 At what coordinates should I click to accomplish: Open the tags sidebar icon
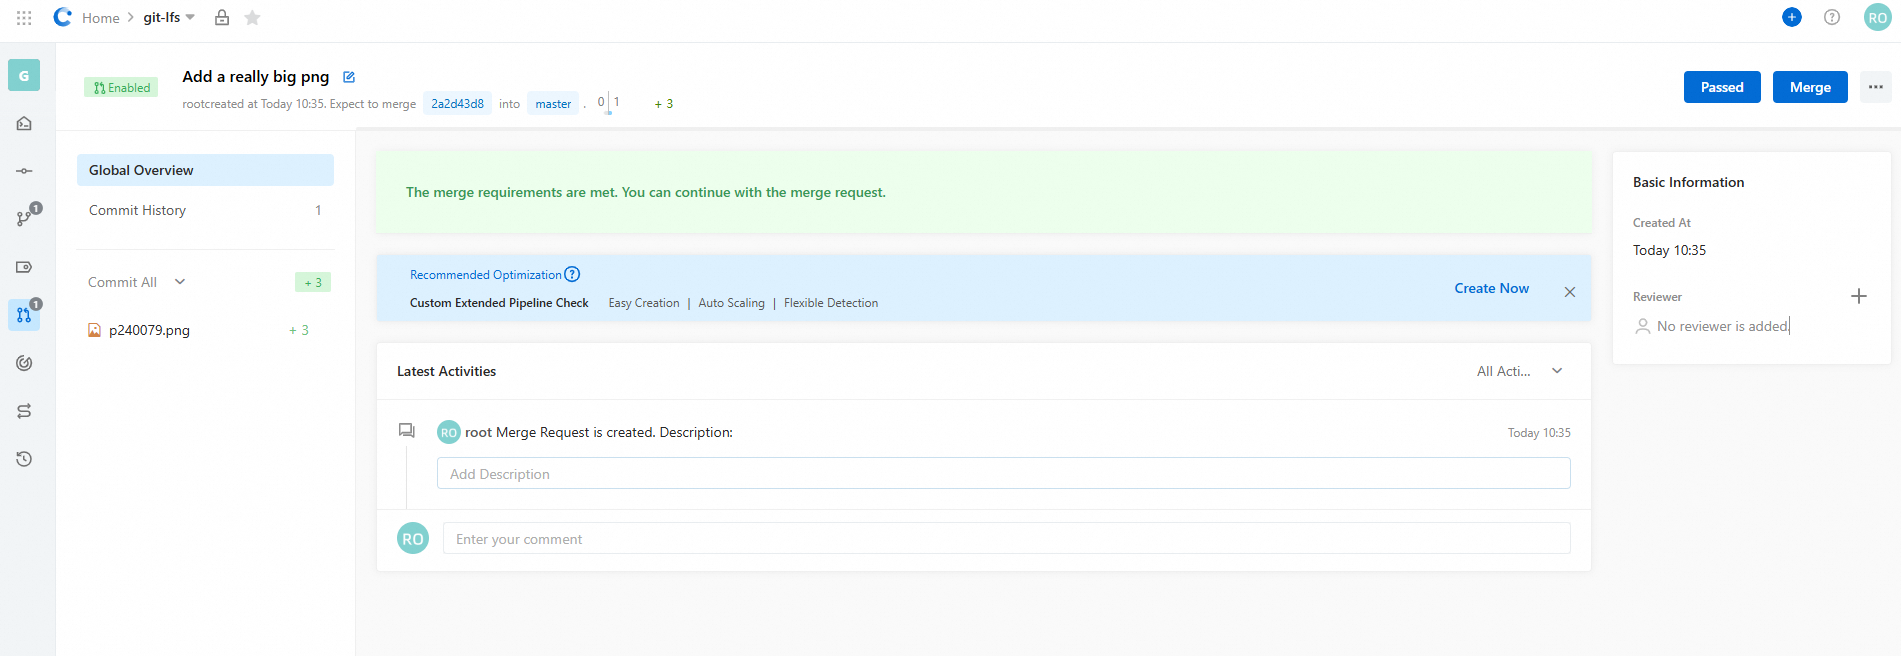tap(24, 267)
